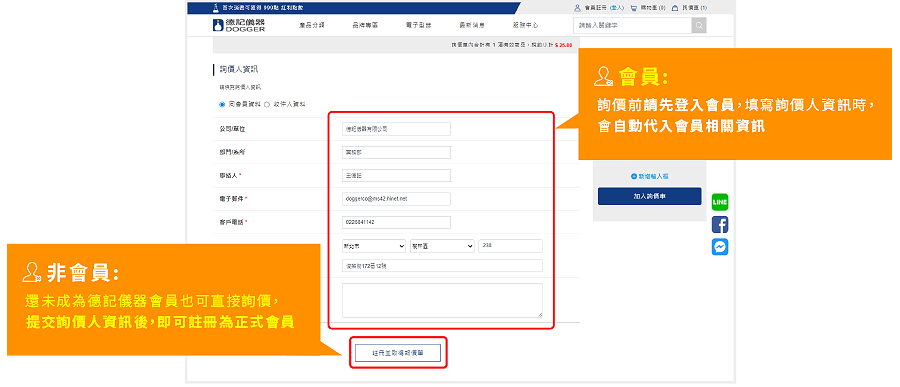Click the keyword search input field
Viewport: 900px width, 387px height.
click(633, 25)
